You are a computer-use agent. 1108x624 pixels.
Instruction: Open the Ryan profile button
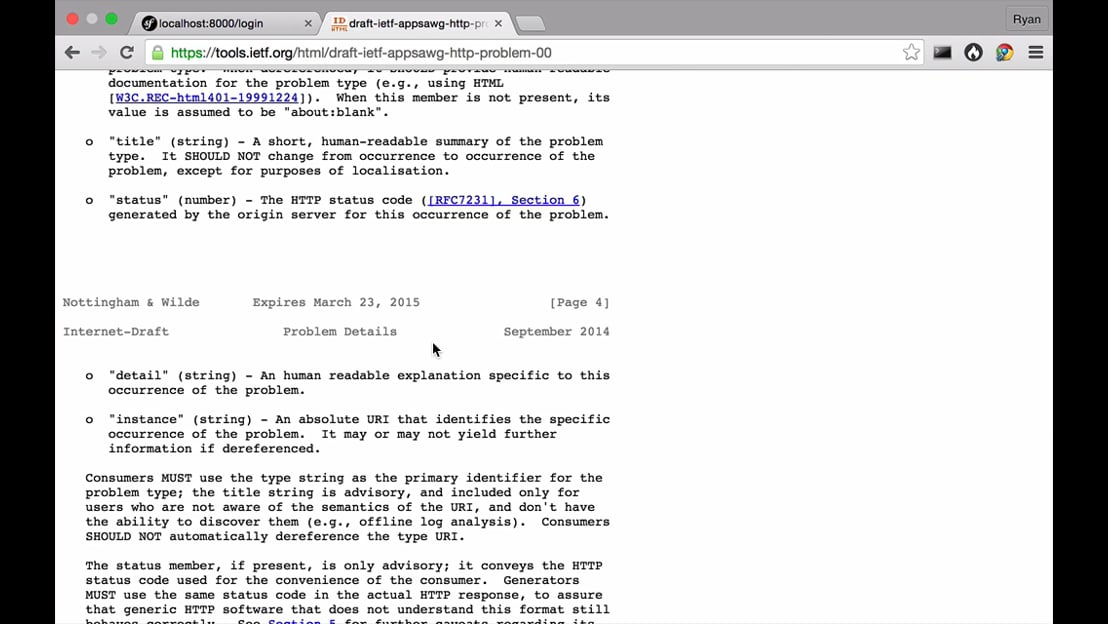(1026, 19)
